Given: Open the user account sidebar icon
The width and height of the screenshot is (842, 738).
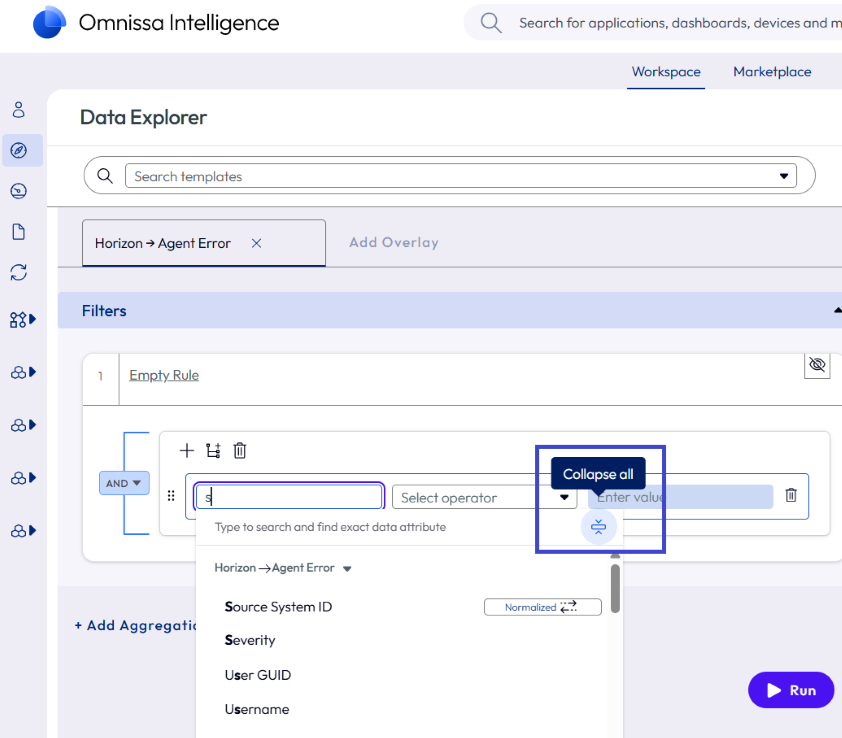Looking at the screenshot, I should (x=19, y=110).
